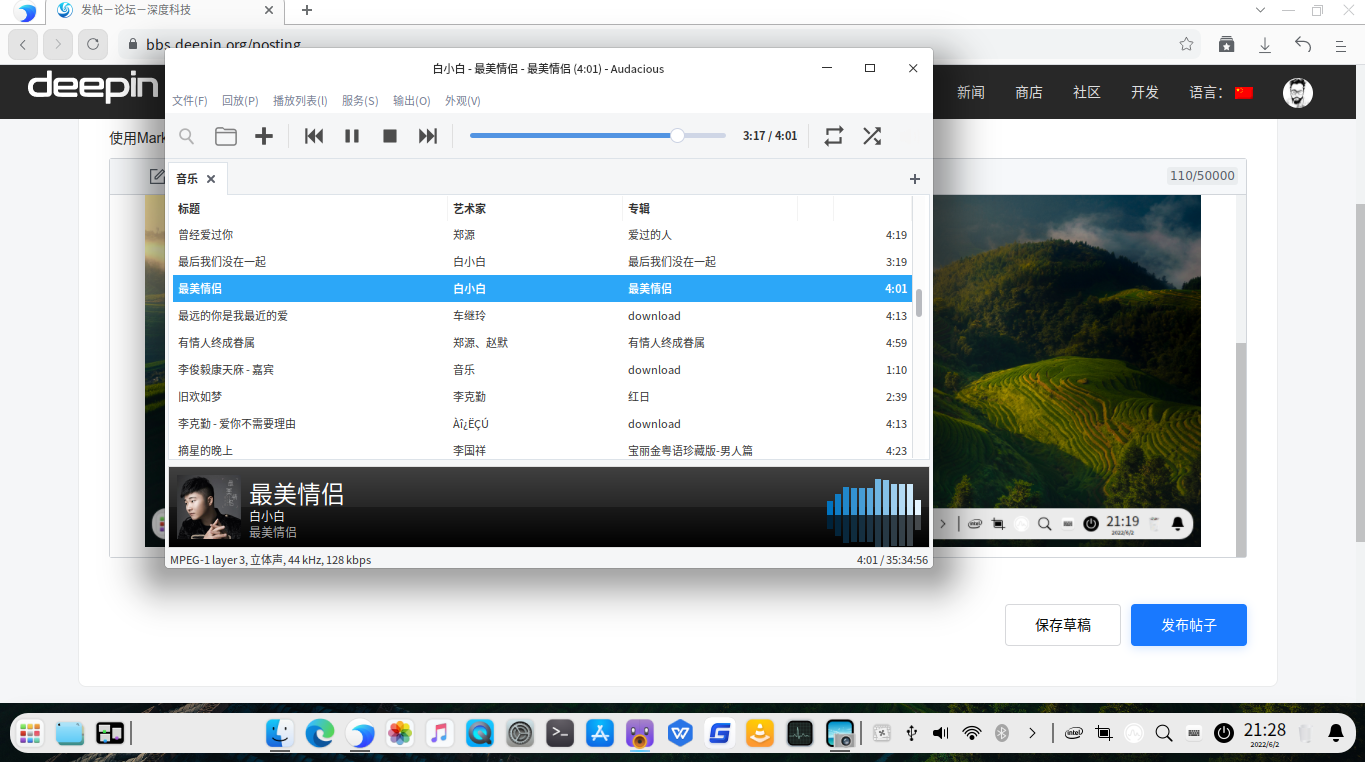Click the plus icon to add songs
This screenshot has height=762, width=1365.
coord(263,136)
